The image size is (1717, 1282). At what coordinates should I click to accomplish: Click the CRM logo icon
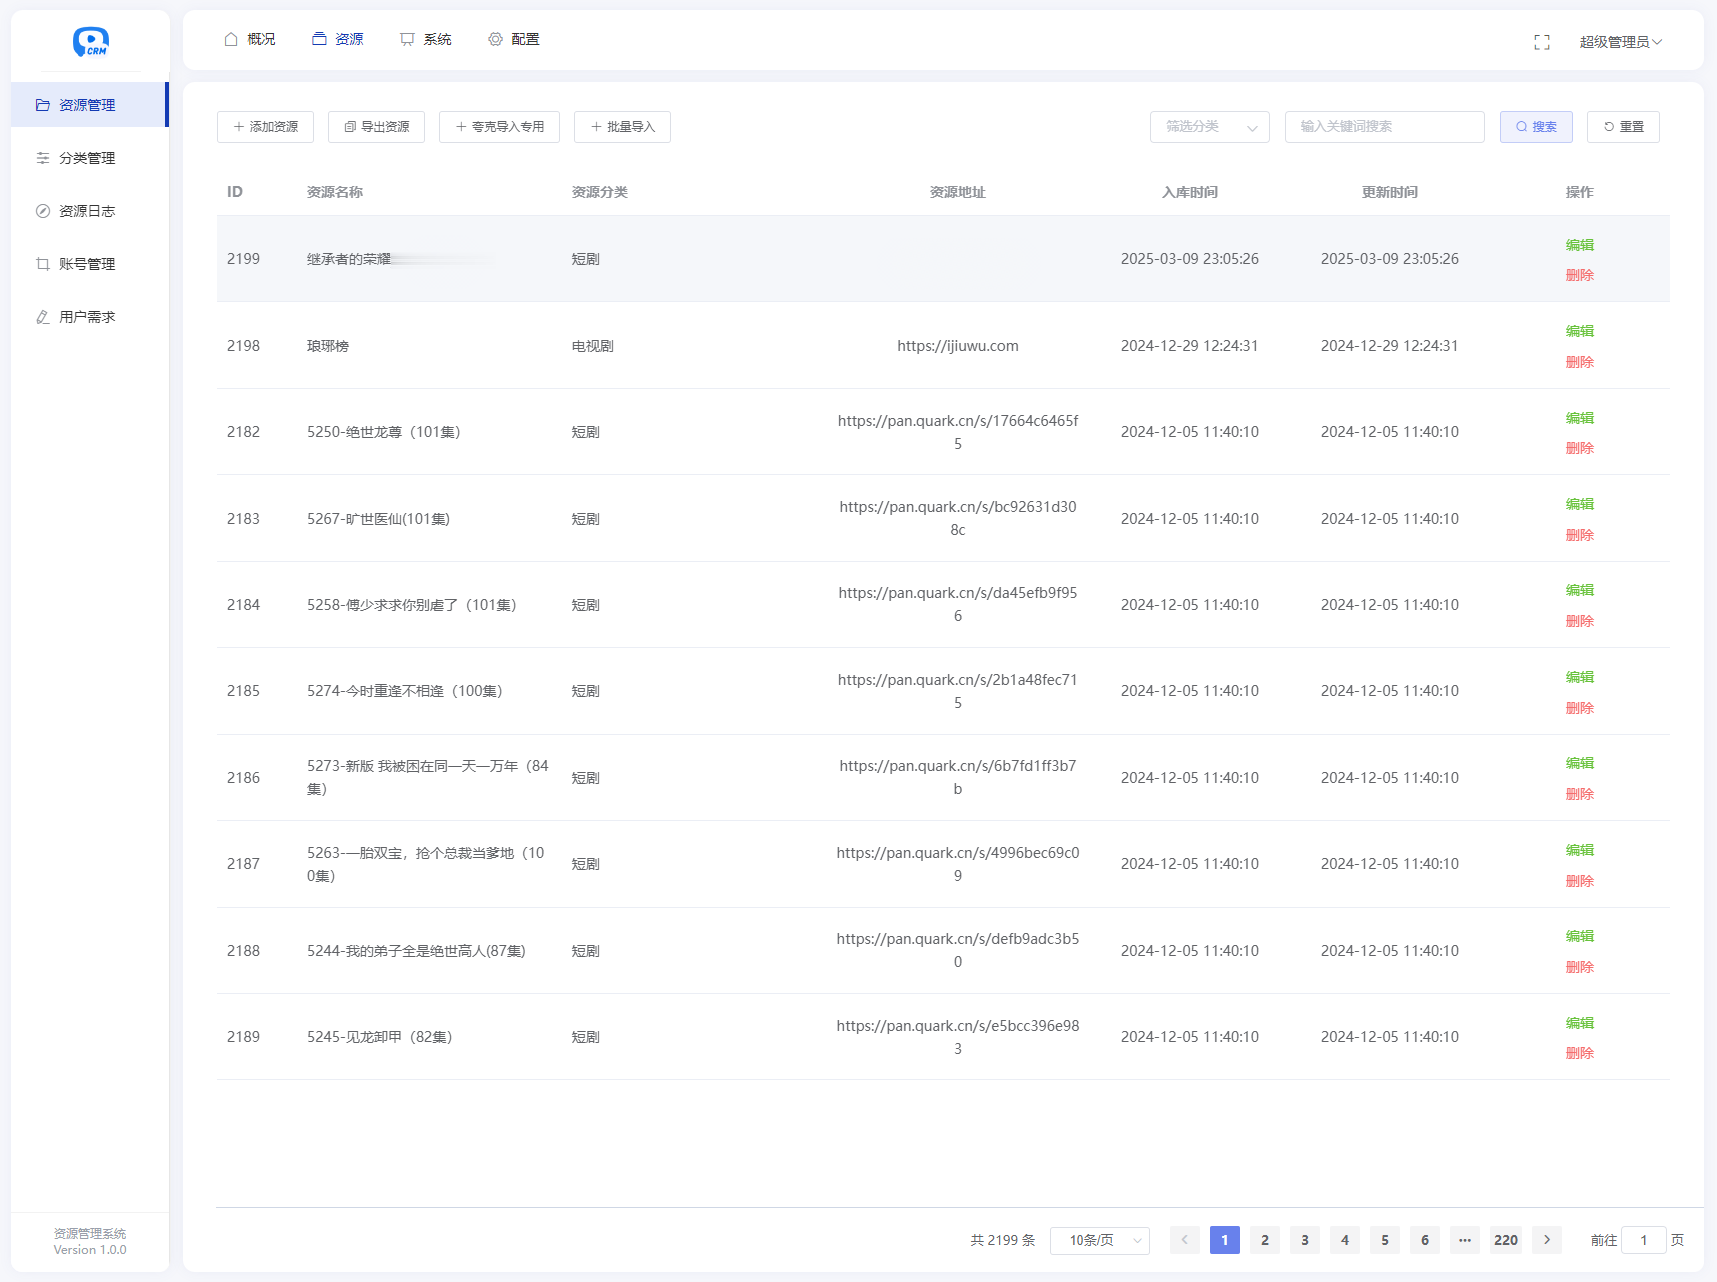(x=90, y=42)
